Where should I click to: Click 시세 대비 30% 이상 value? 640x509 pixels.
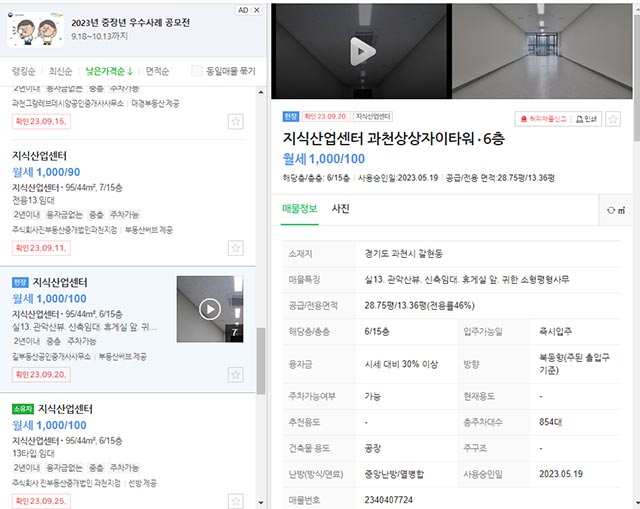click(401, 364)
